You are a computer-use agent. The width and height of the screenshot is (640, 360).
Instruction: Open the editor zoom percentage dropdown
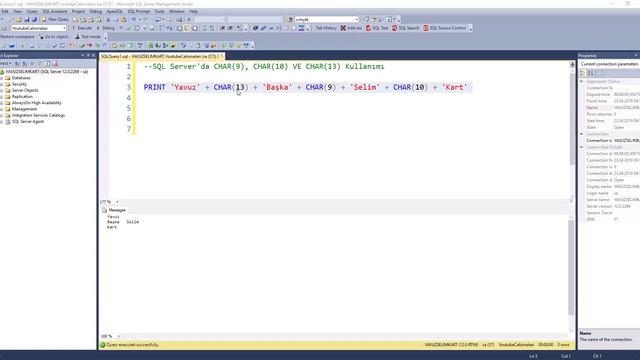point(117,202)
